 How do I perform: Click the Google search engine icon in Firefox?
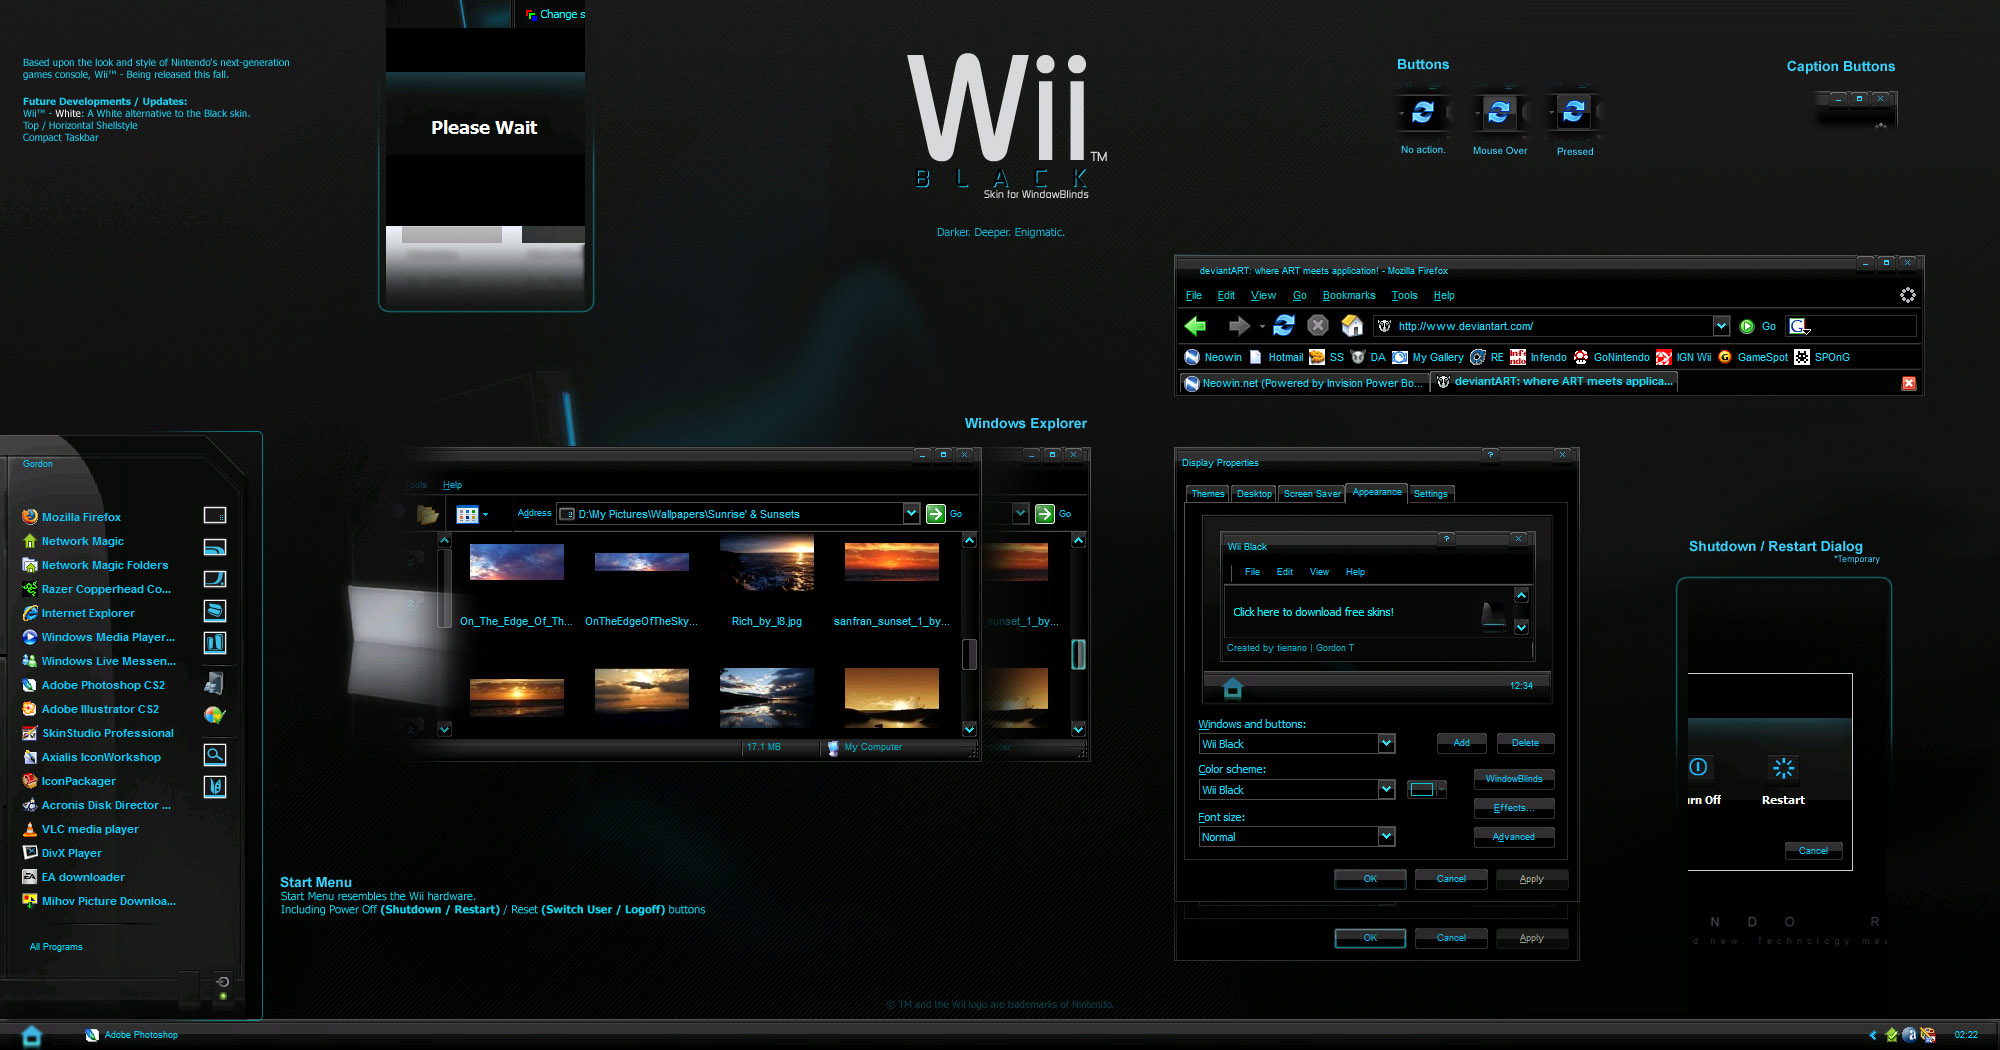(x=1798, y=326)
